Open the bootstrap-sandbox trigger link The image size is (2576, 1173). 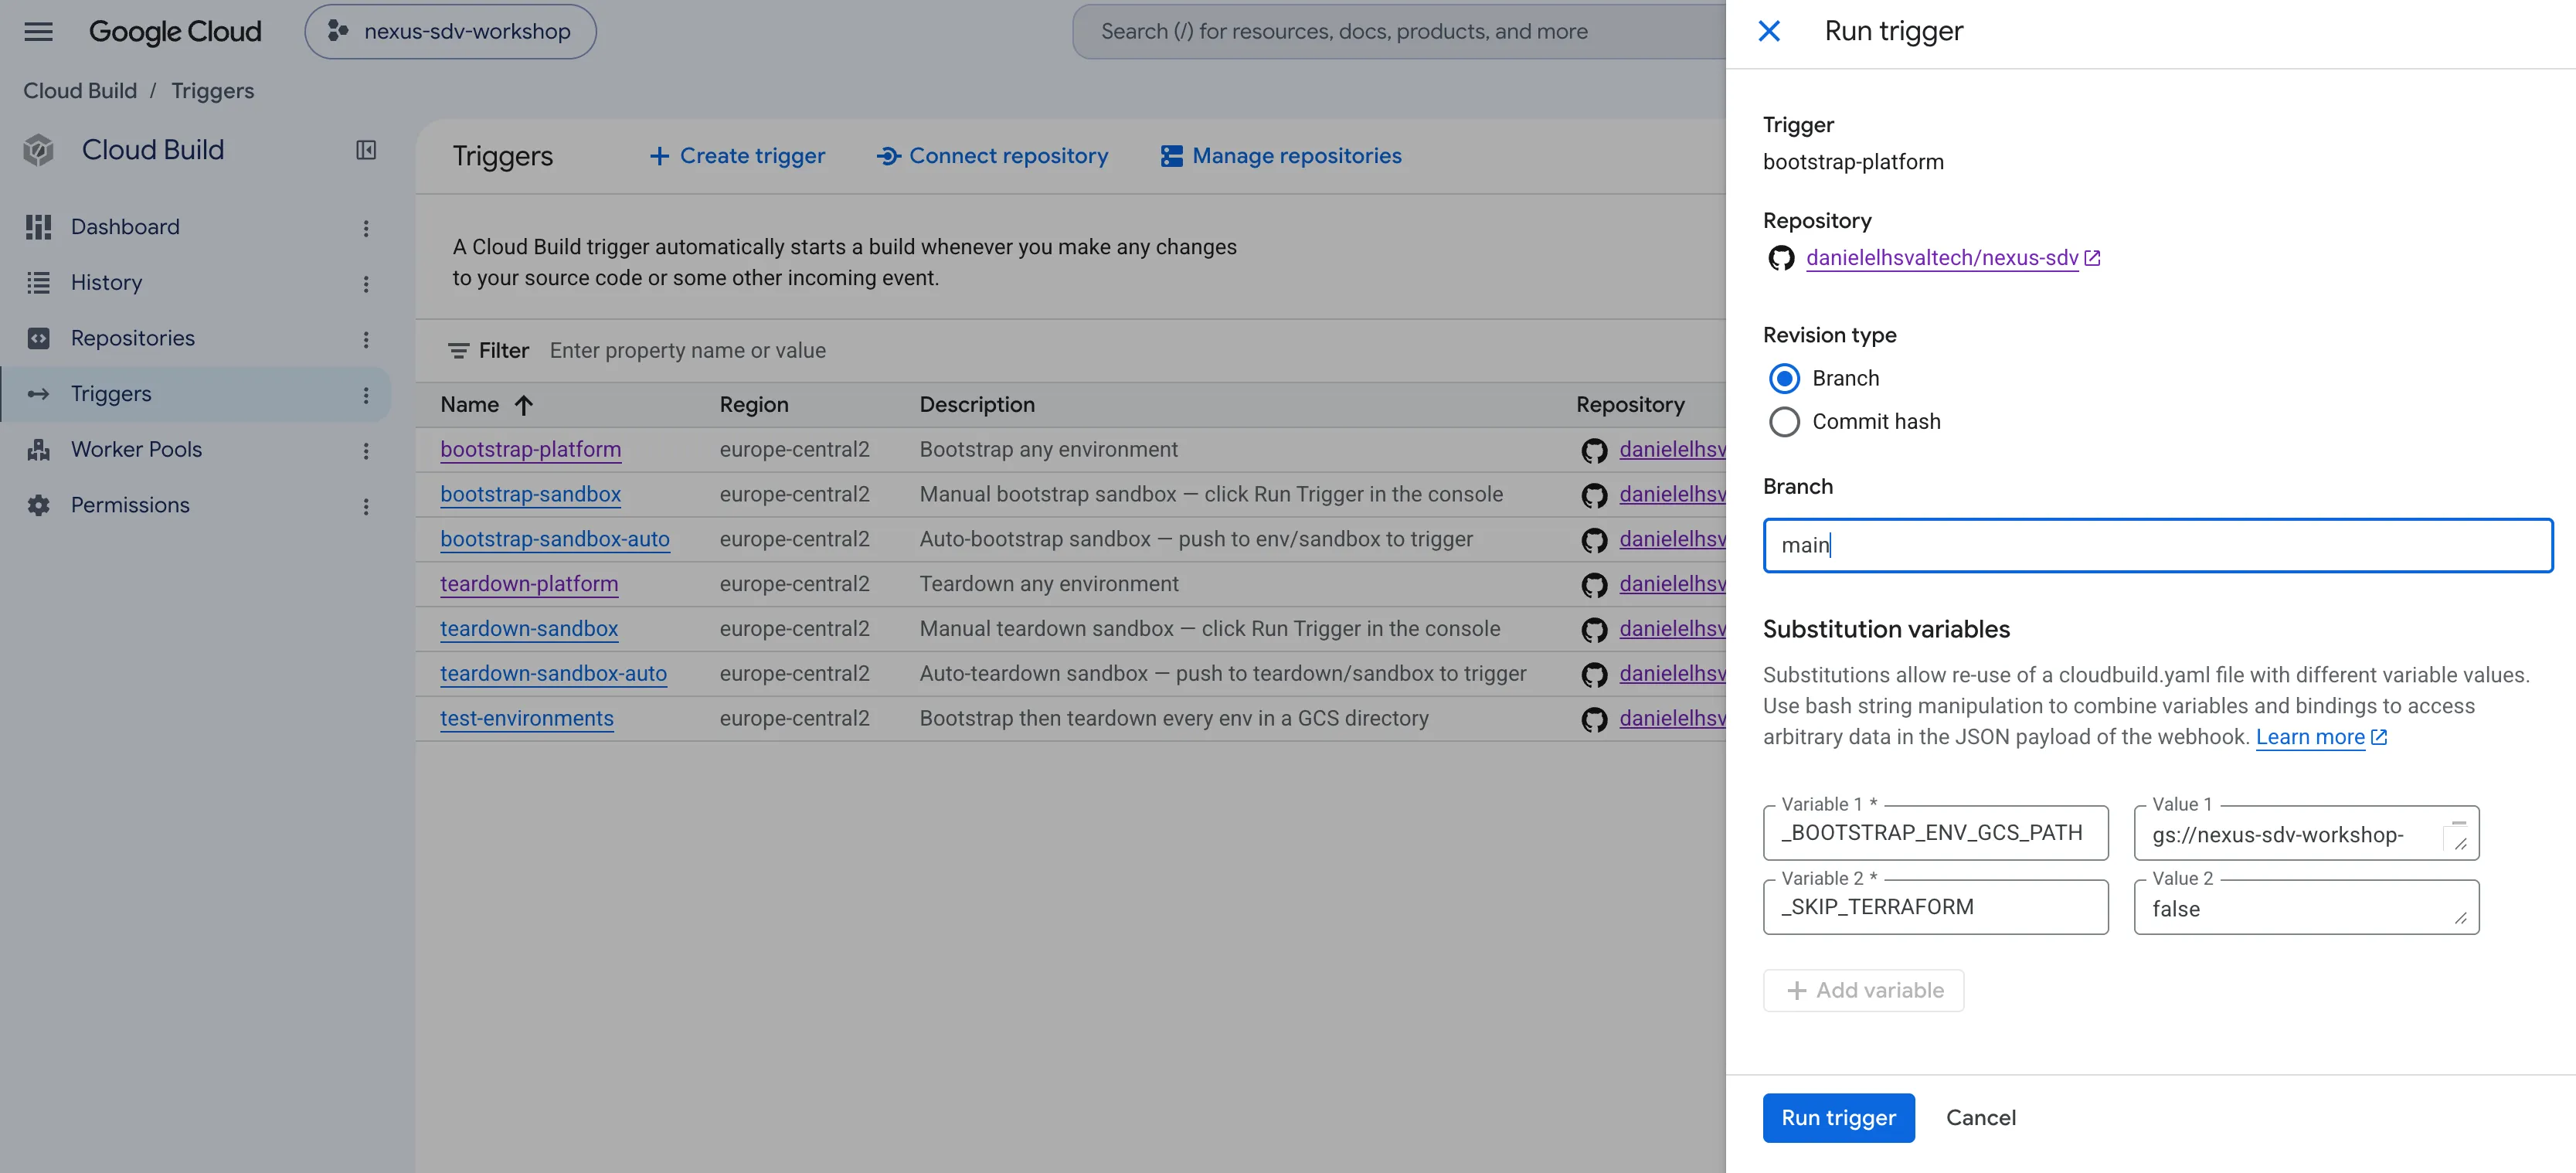pos(530,495)
